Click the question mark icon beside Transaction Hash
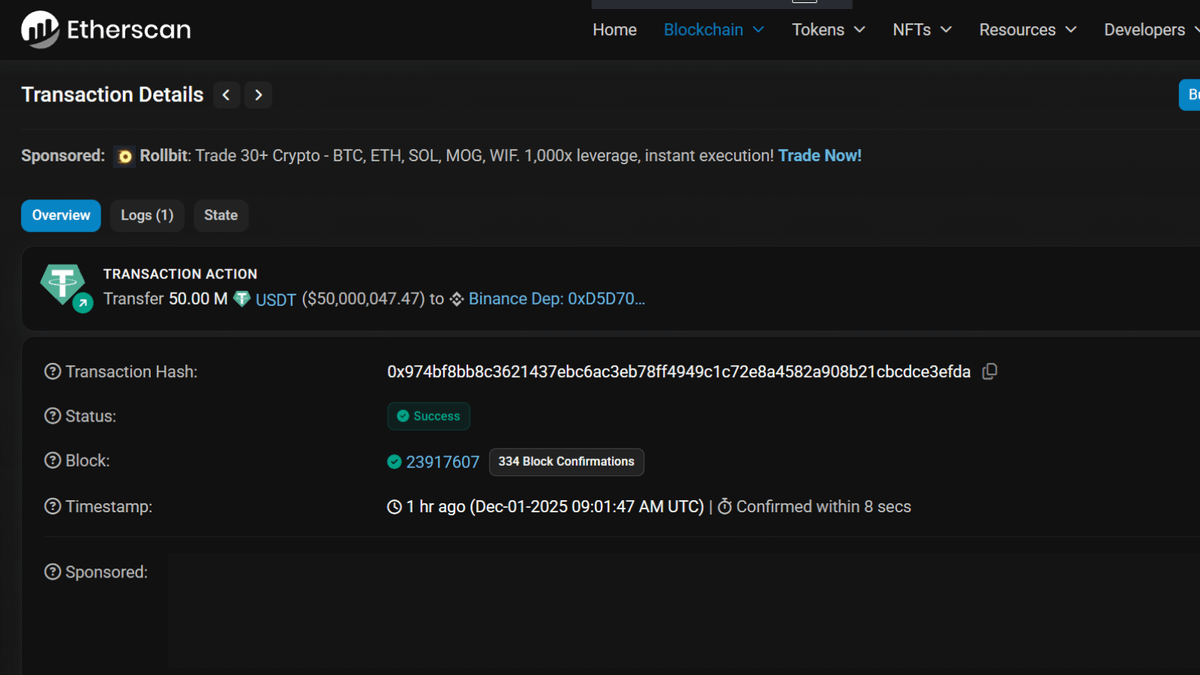The height and width of the screenshot is (675, 1200). click(x=51, y=371)
